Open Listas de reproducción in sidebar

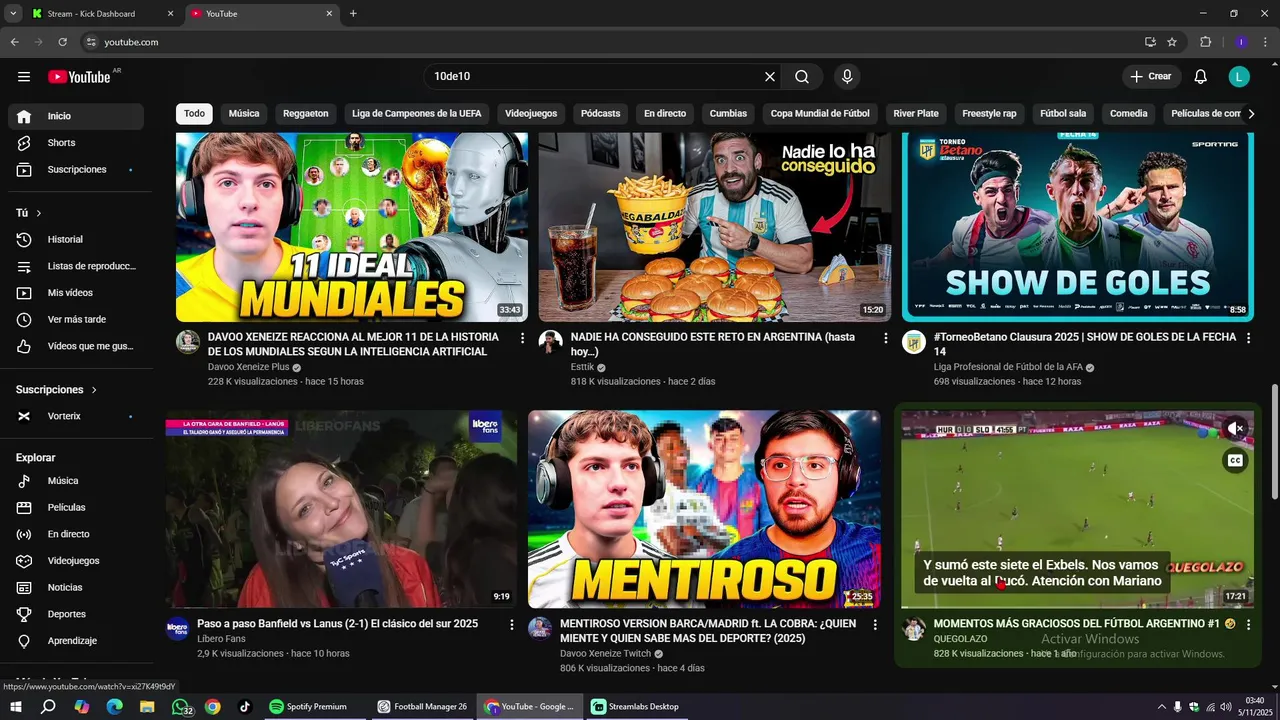76,266
